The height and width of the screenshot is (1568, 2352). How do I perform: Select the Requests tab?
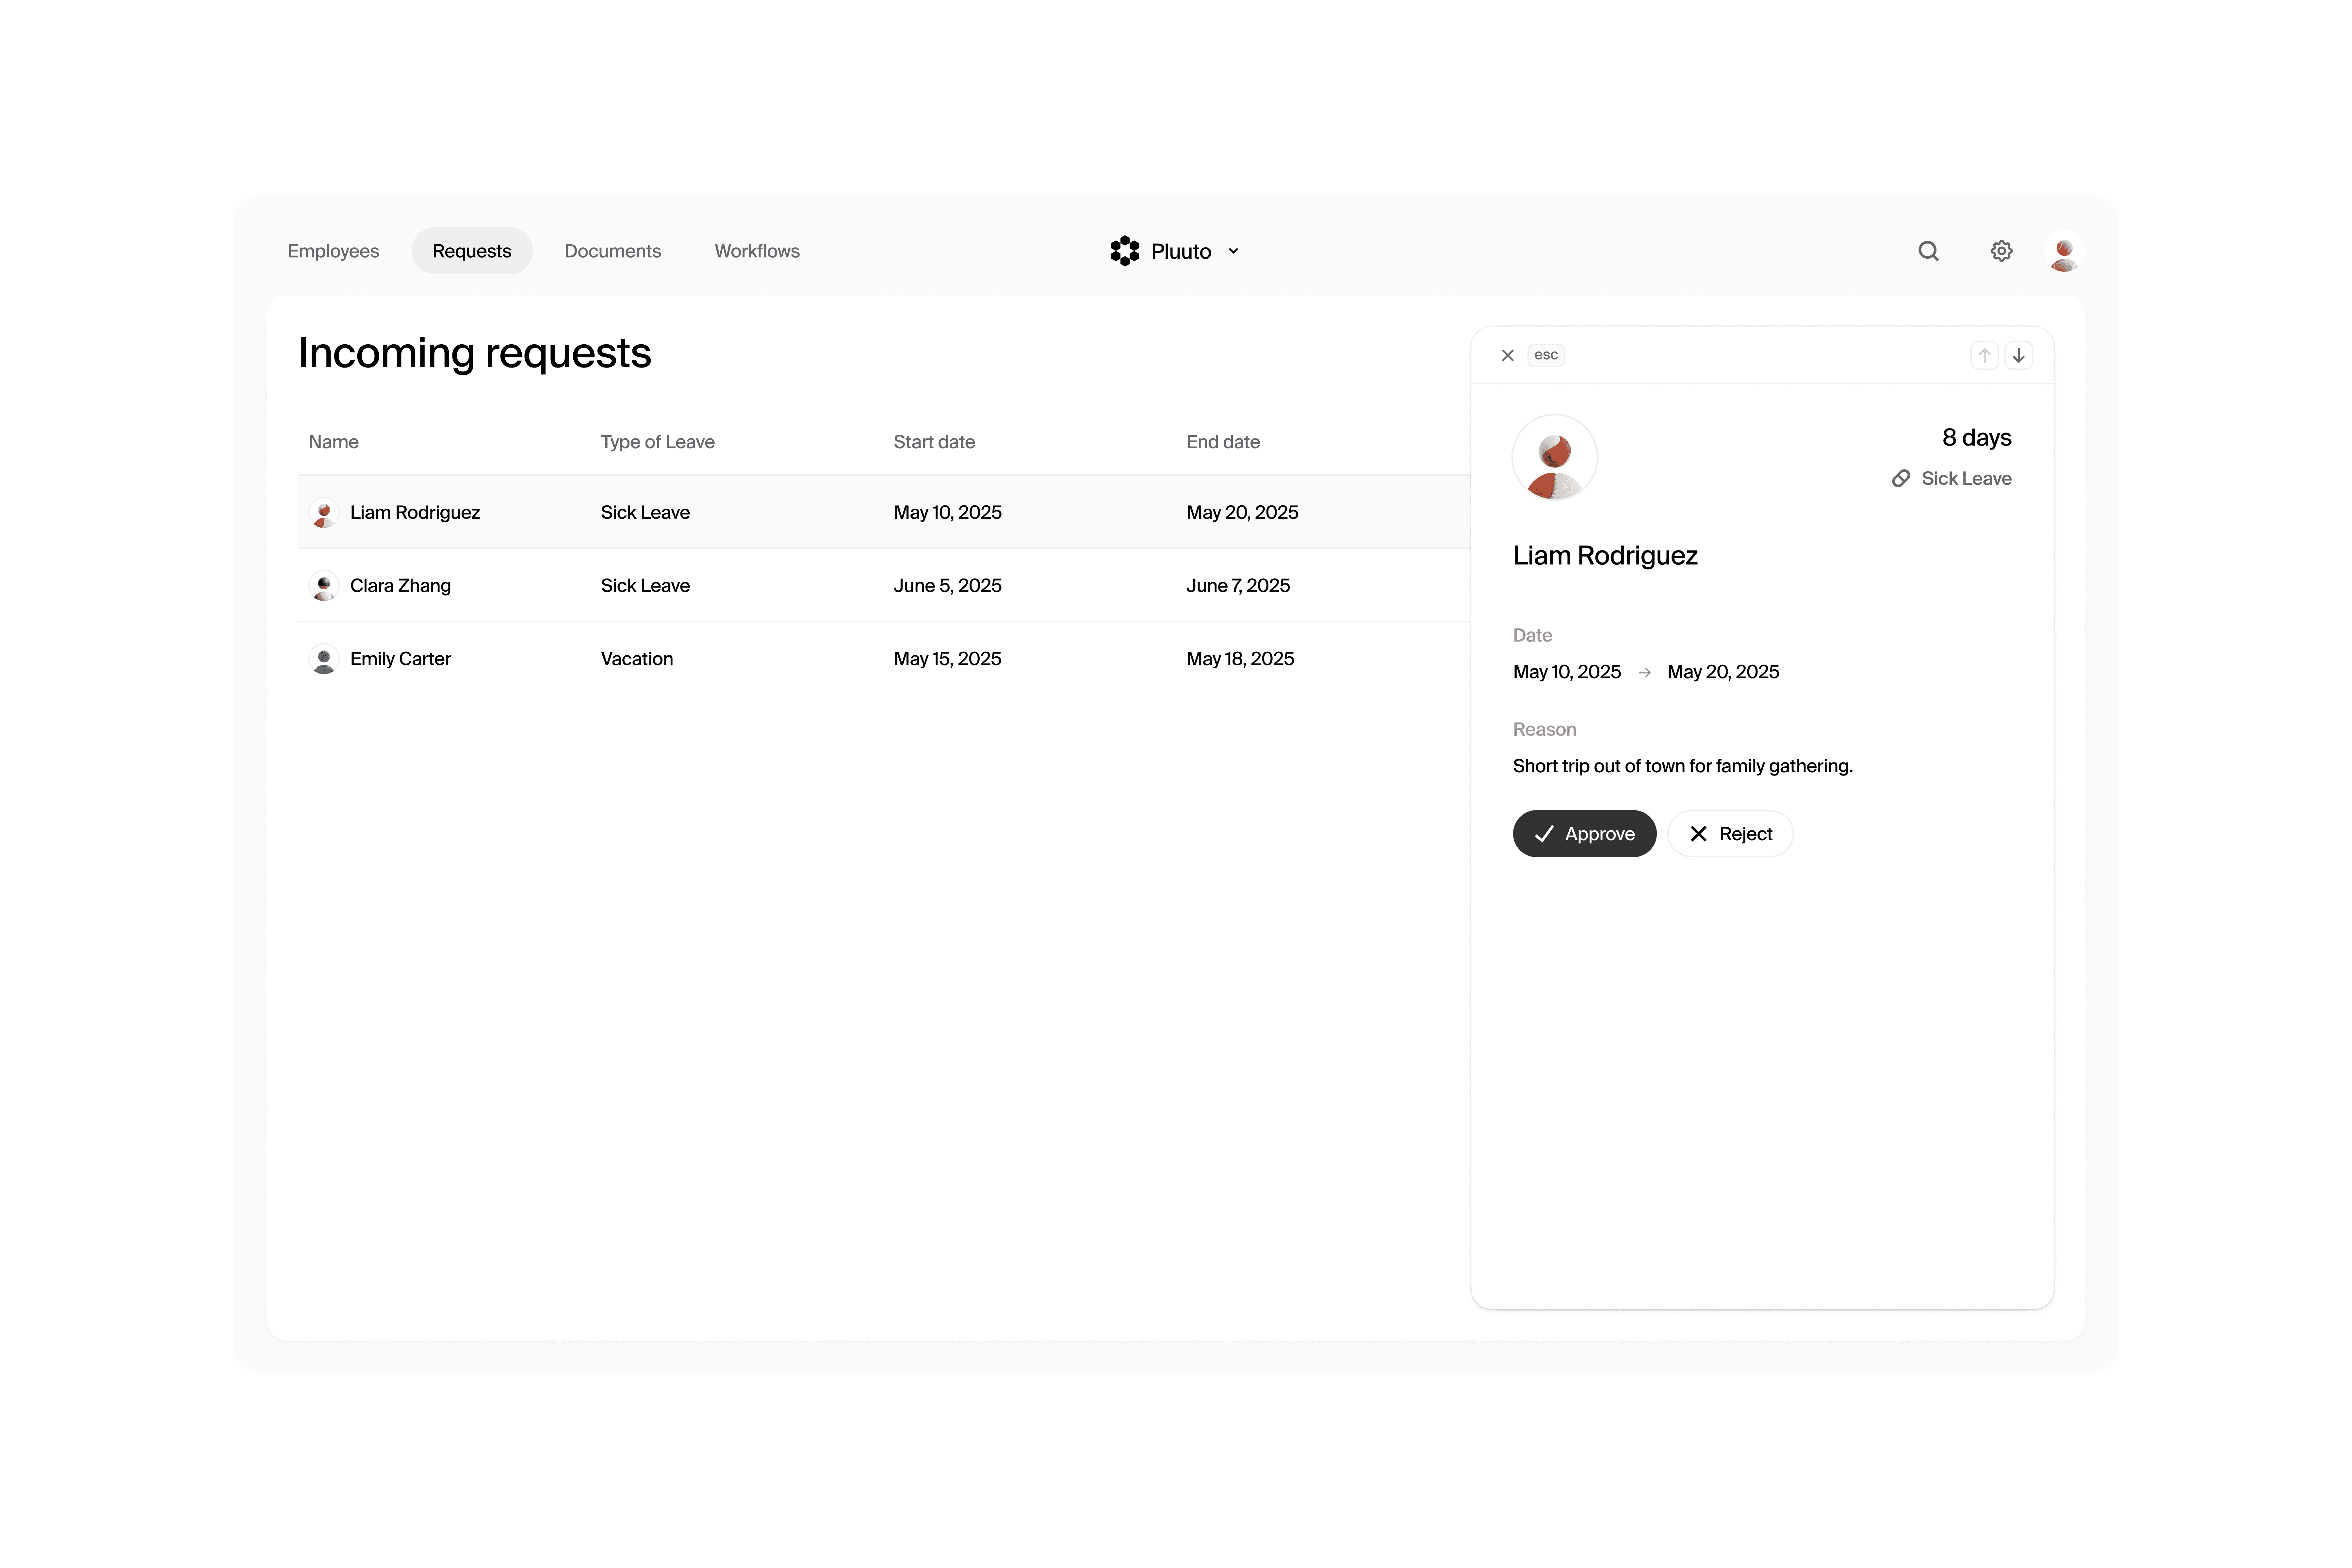pyautogui.click(x=471, y=251)
